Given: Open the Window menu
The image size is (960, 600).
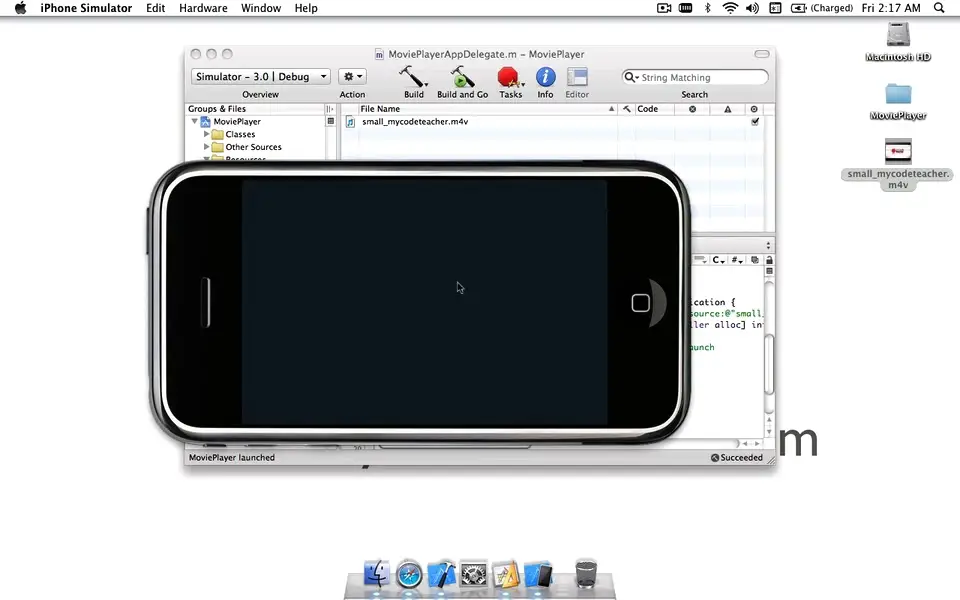Looking at the screenshot, I should 261,8.
